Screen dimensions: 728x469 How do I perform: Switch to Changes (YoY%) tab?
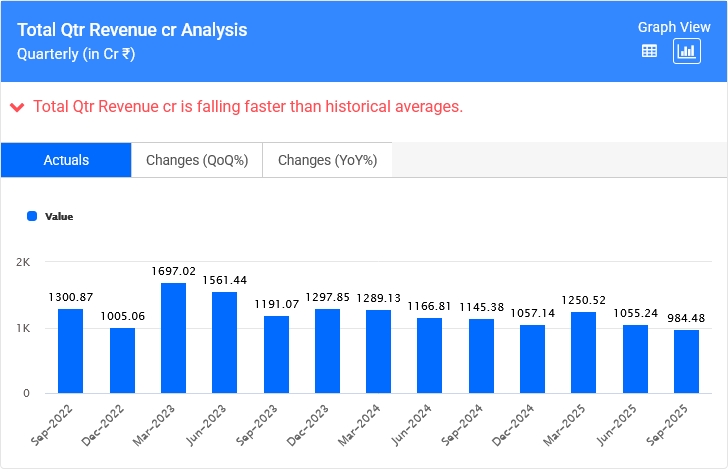click(x=327, y=160)
